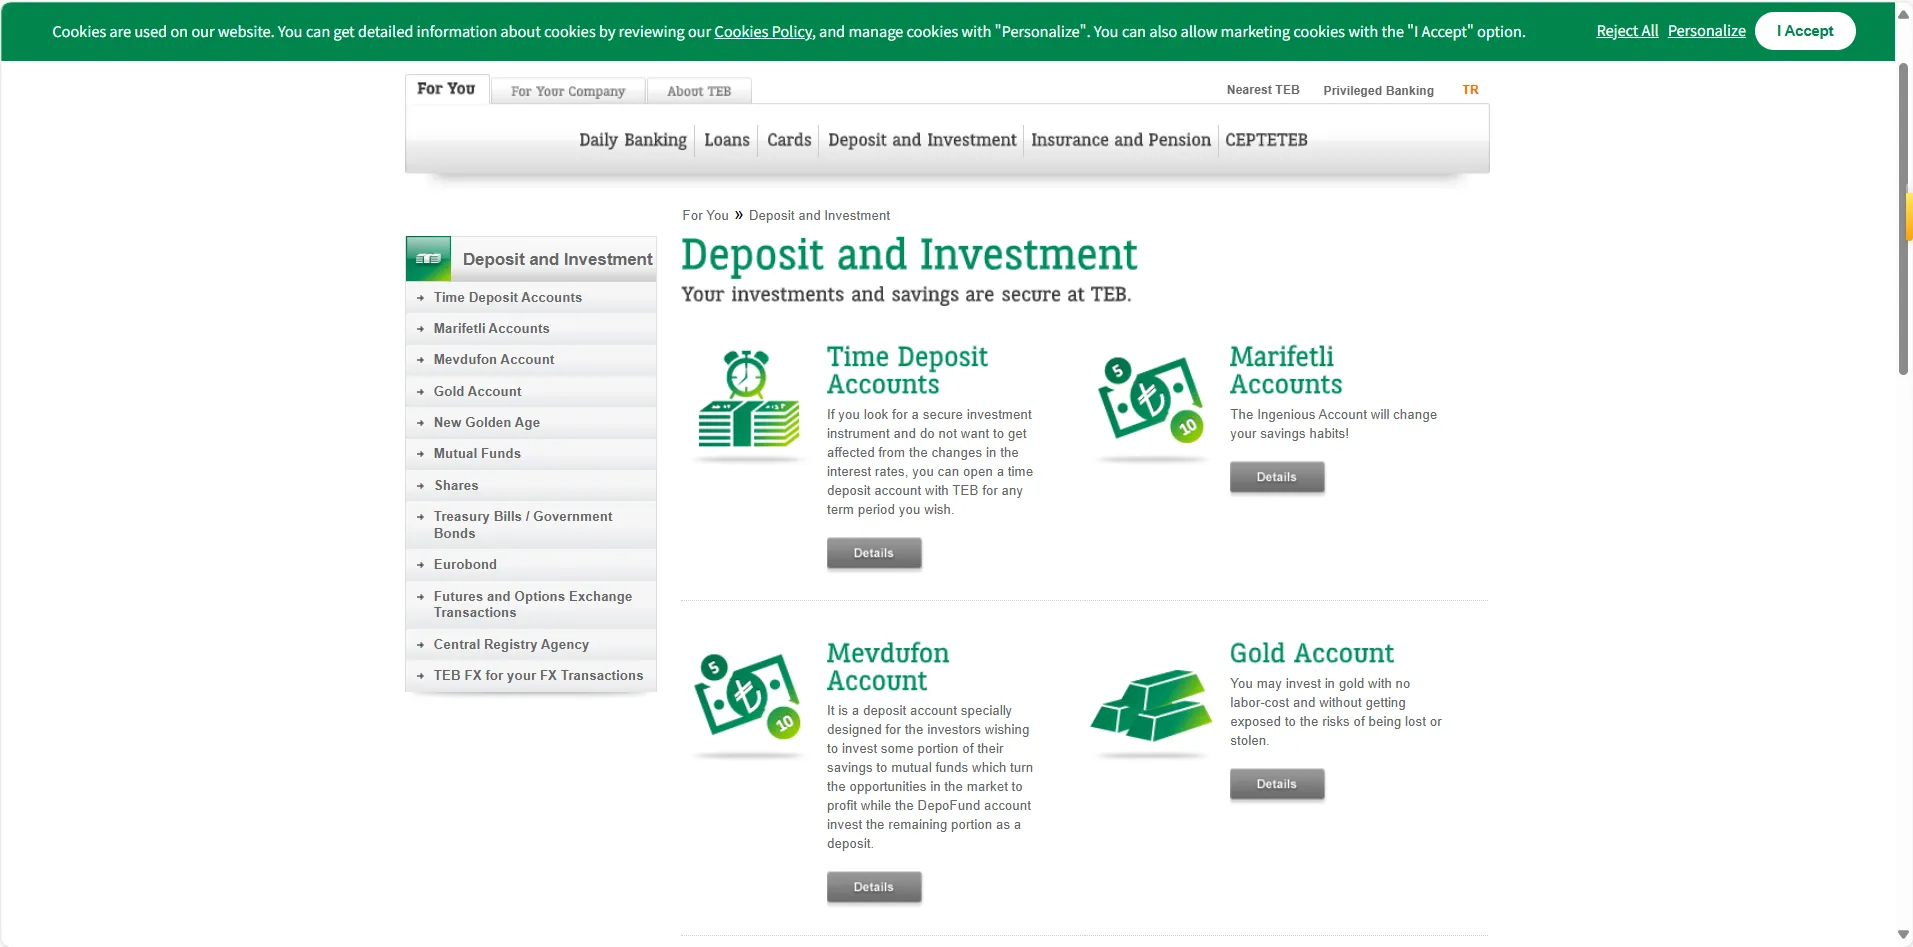Select the For You tab
Screen dimensions: 1913x947
[x=446, y=89]
